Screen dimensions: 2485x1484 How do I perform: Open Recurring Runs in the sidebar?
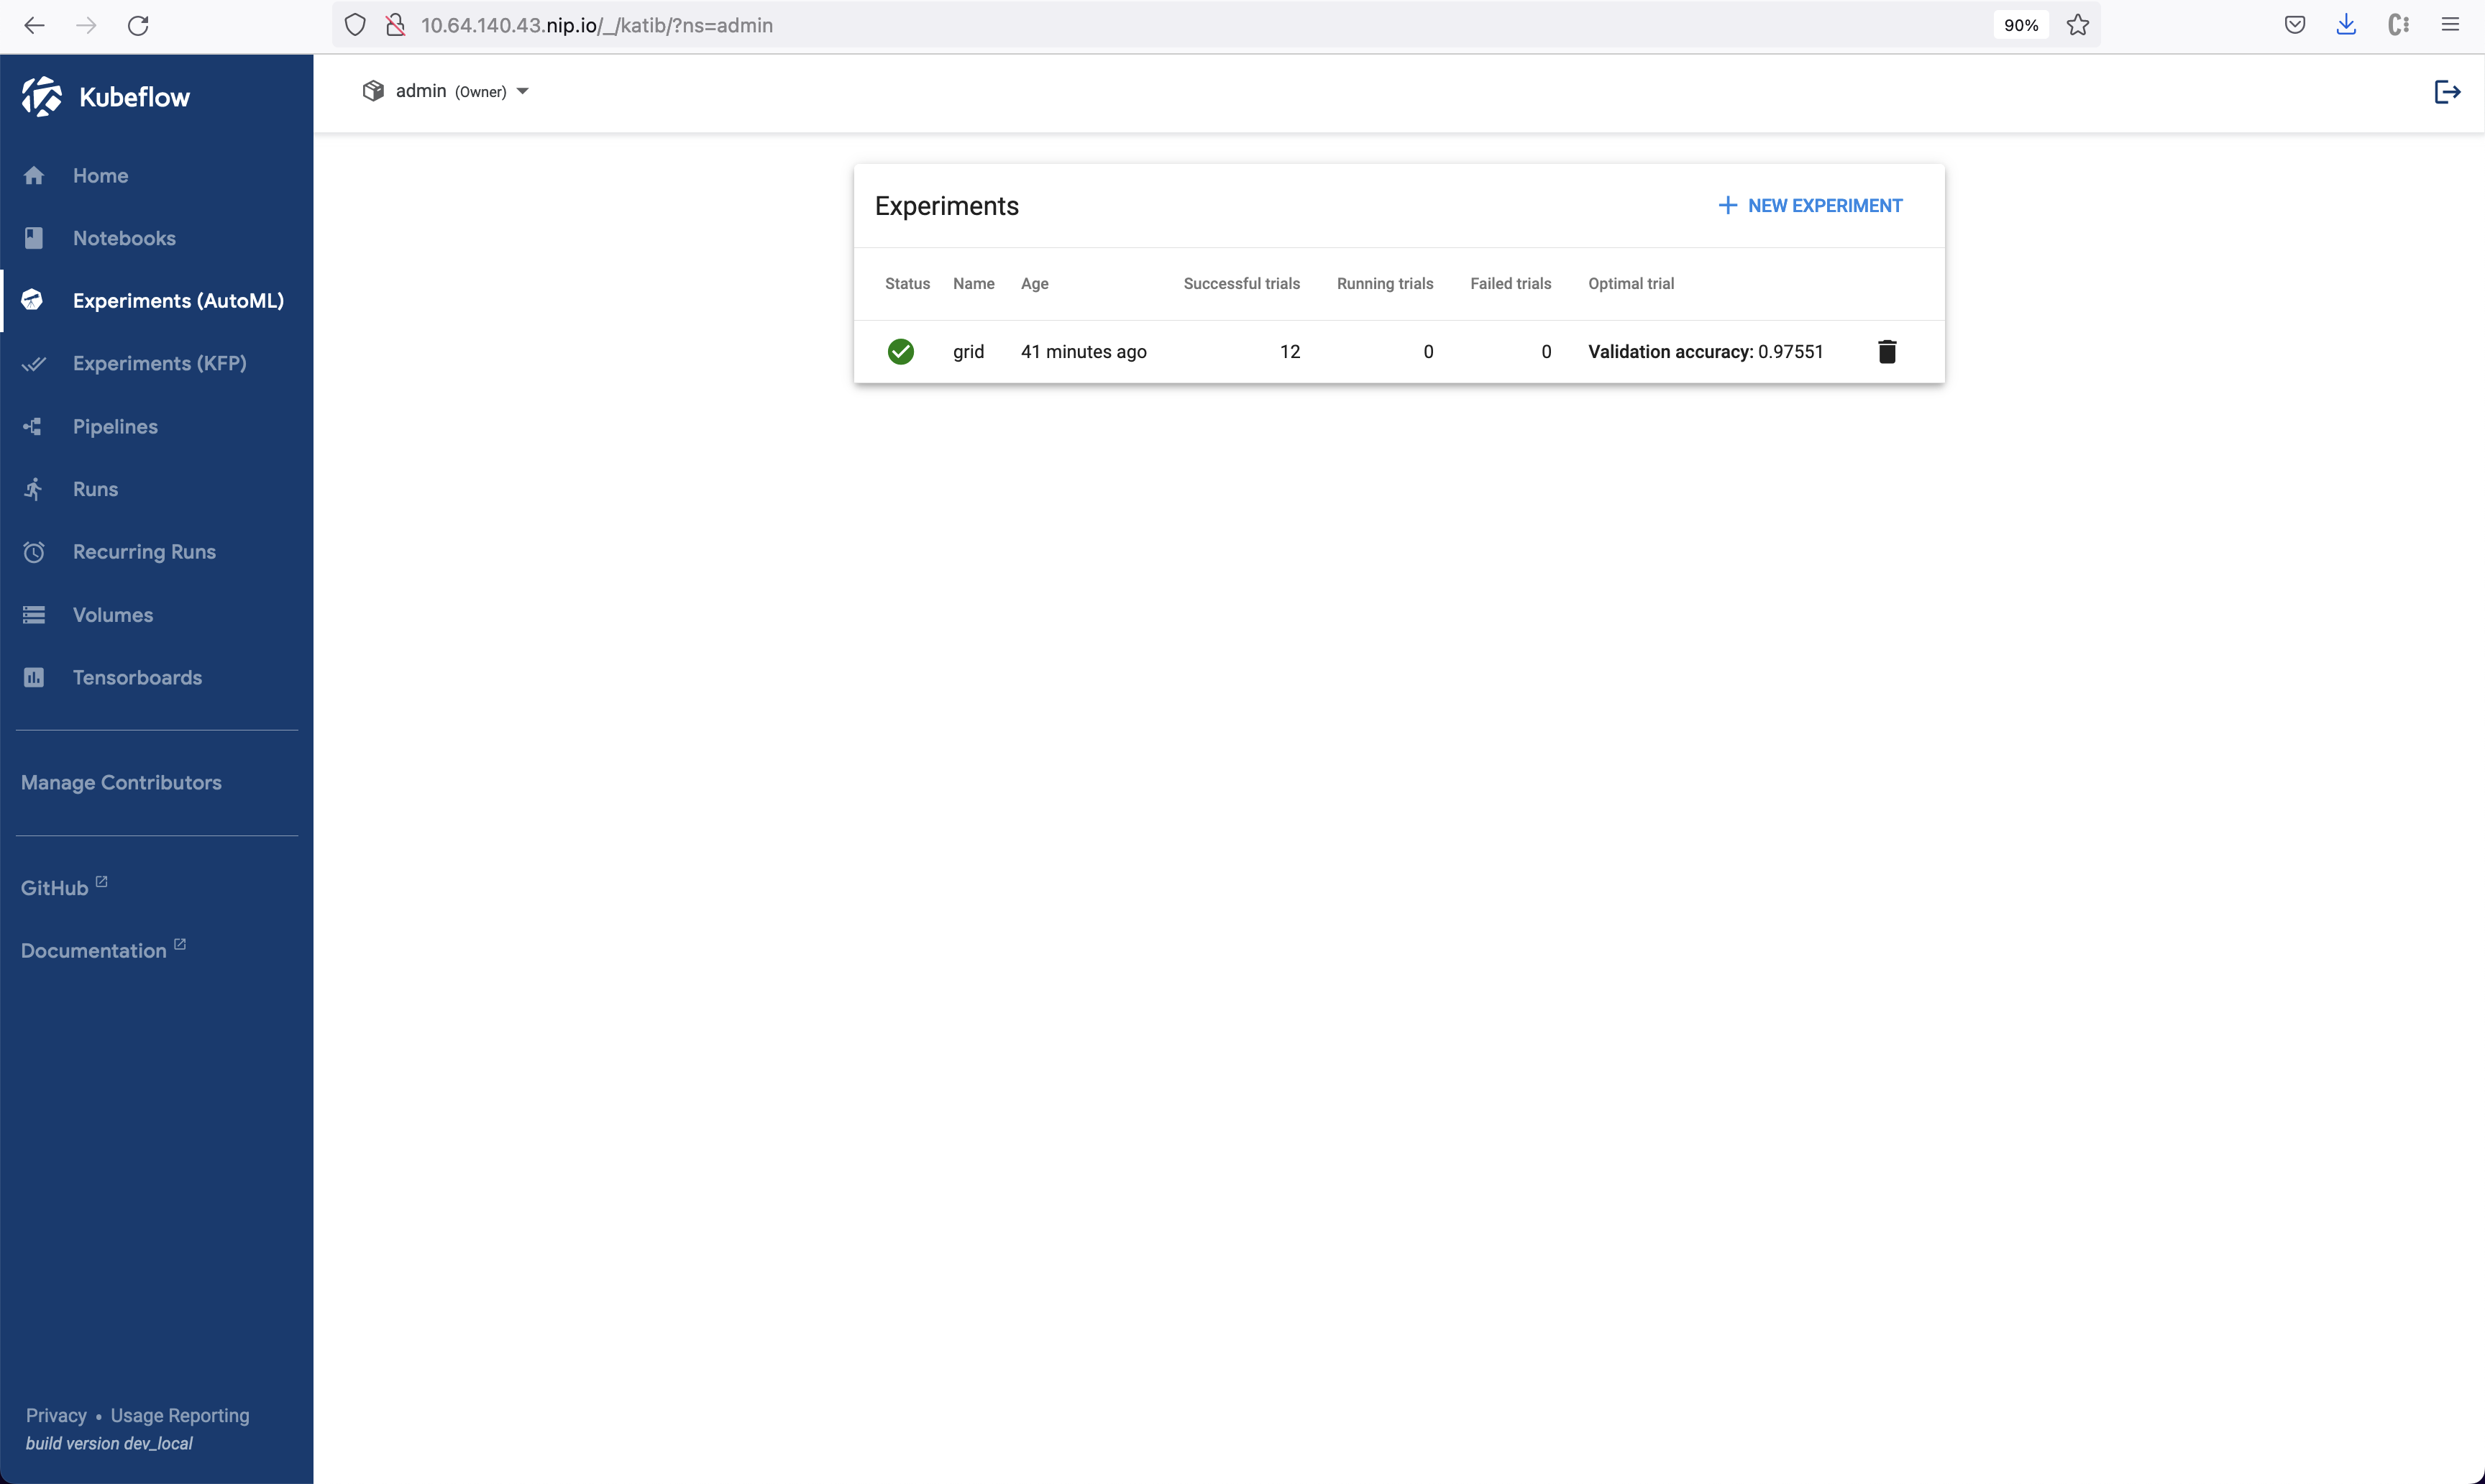point(144,552)
